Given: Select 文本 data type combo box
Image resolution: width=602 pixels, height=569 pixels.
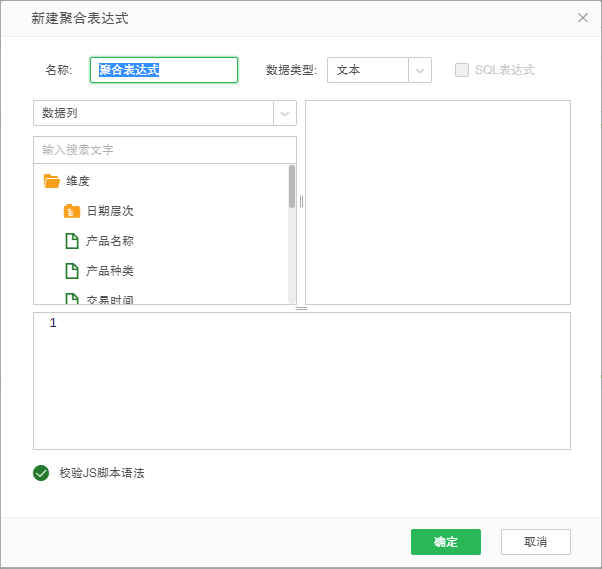Looking at the screenshot, I should click(367, 70).
